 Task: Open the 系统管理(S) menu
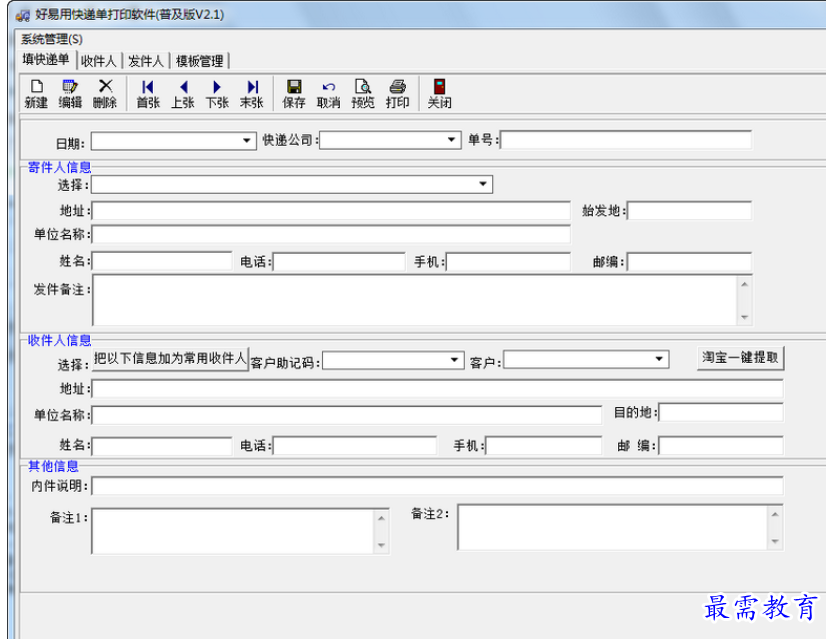52,40
